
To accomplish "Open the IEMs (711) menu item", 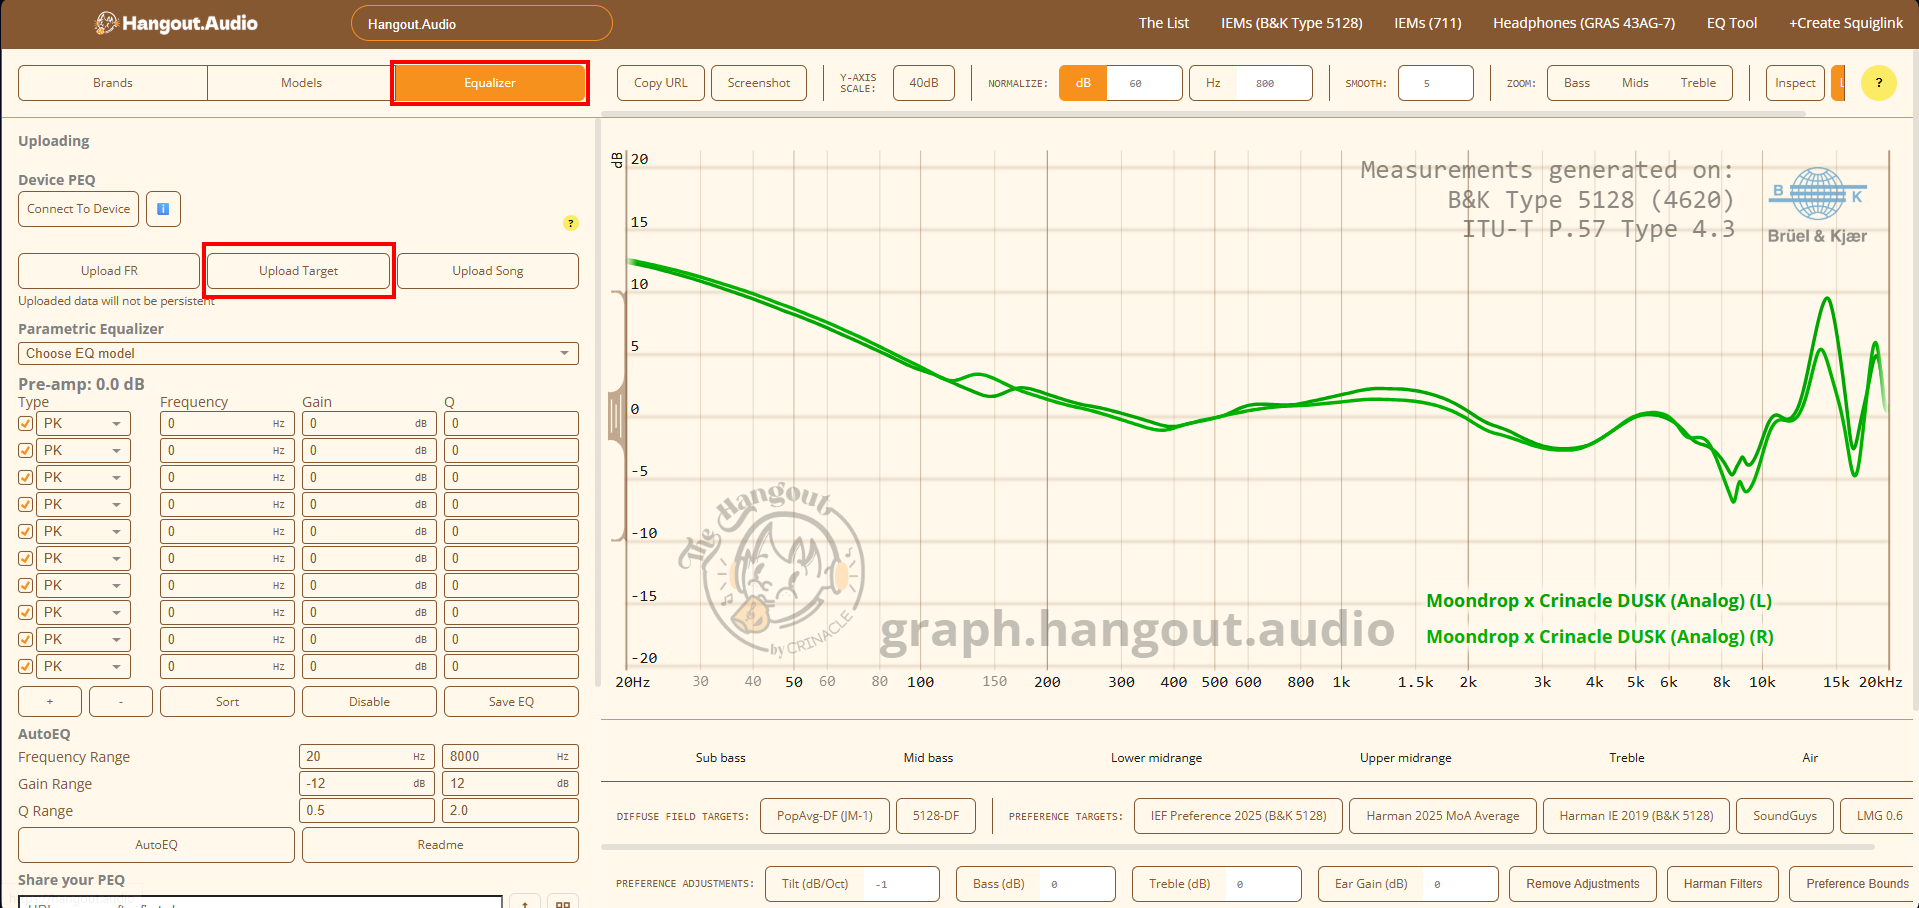I will coord(1427,22).
